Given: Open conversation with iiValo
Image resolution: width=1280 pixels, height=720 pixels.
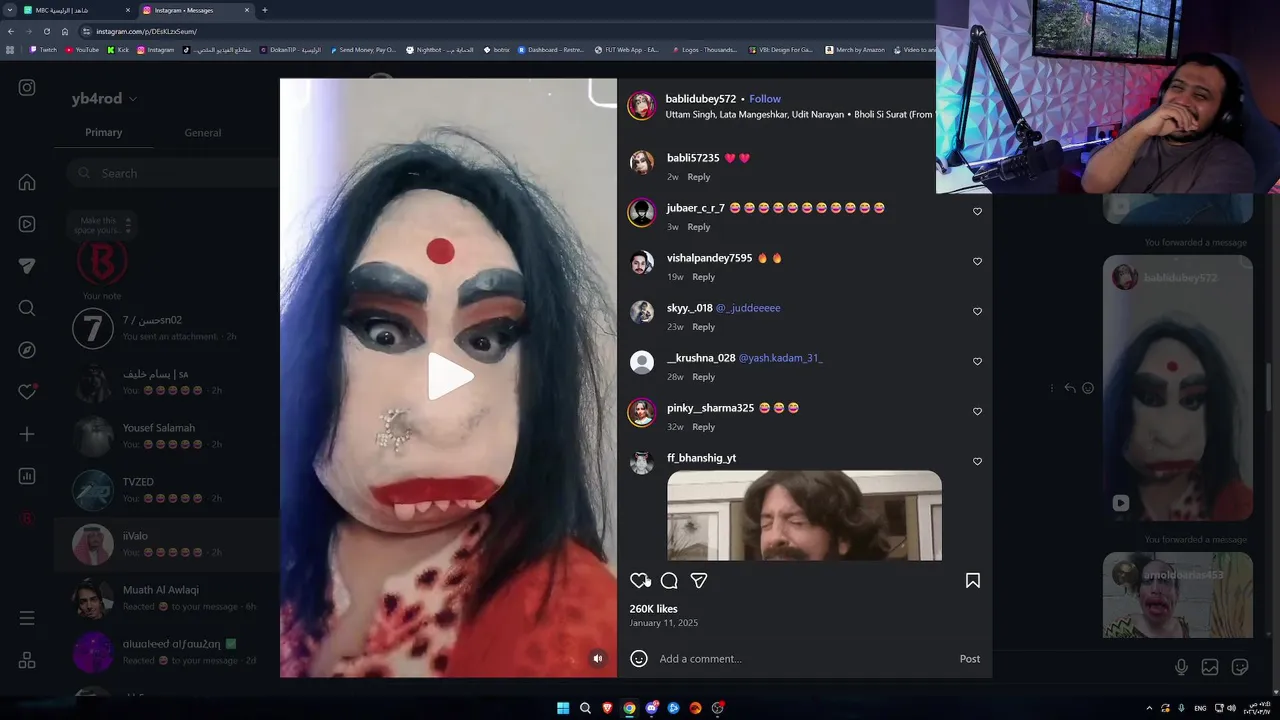Looking at the screenshot, I should click(167, 544).
